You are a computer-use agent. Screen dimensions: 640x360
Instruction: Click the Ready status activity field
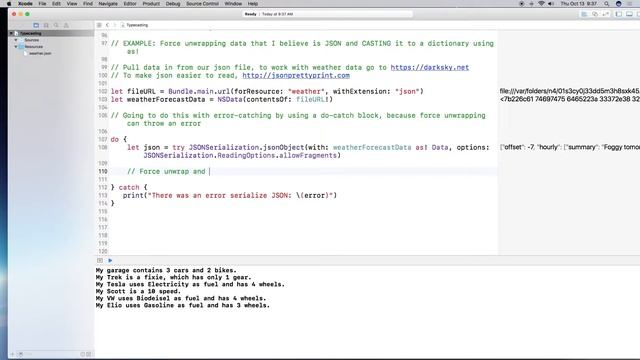pos(327,14)
